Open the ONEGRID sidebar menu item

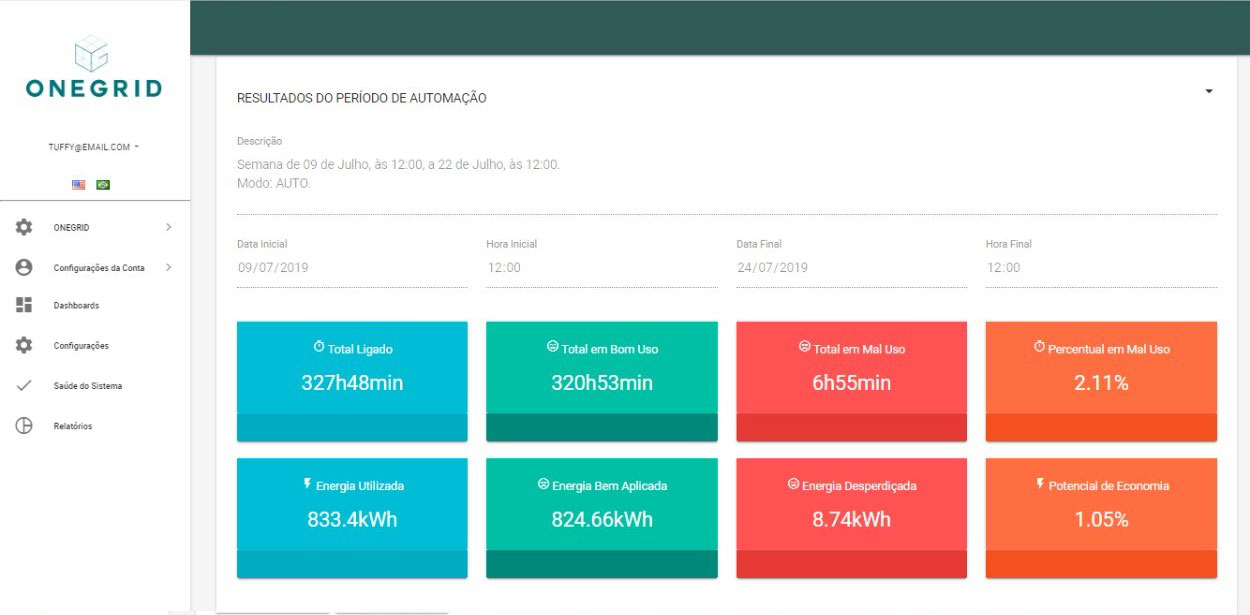[95, 228]
